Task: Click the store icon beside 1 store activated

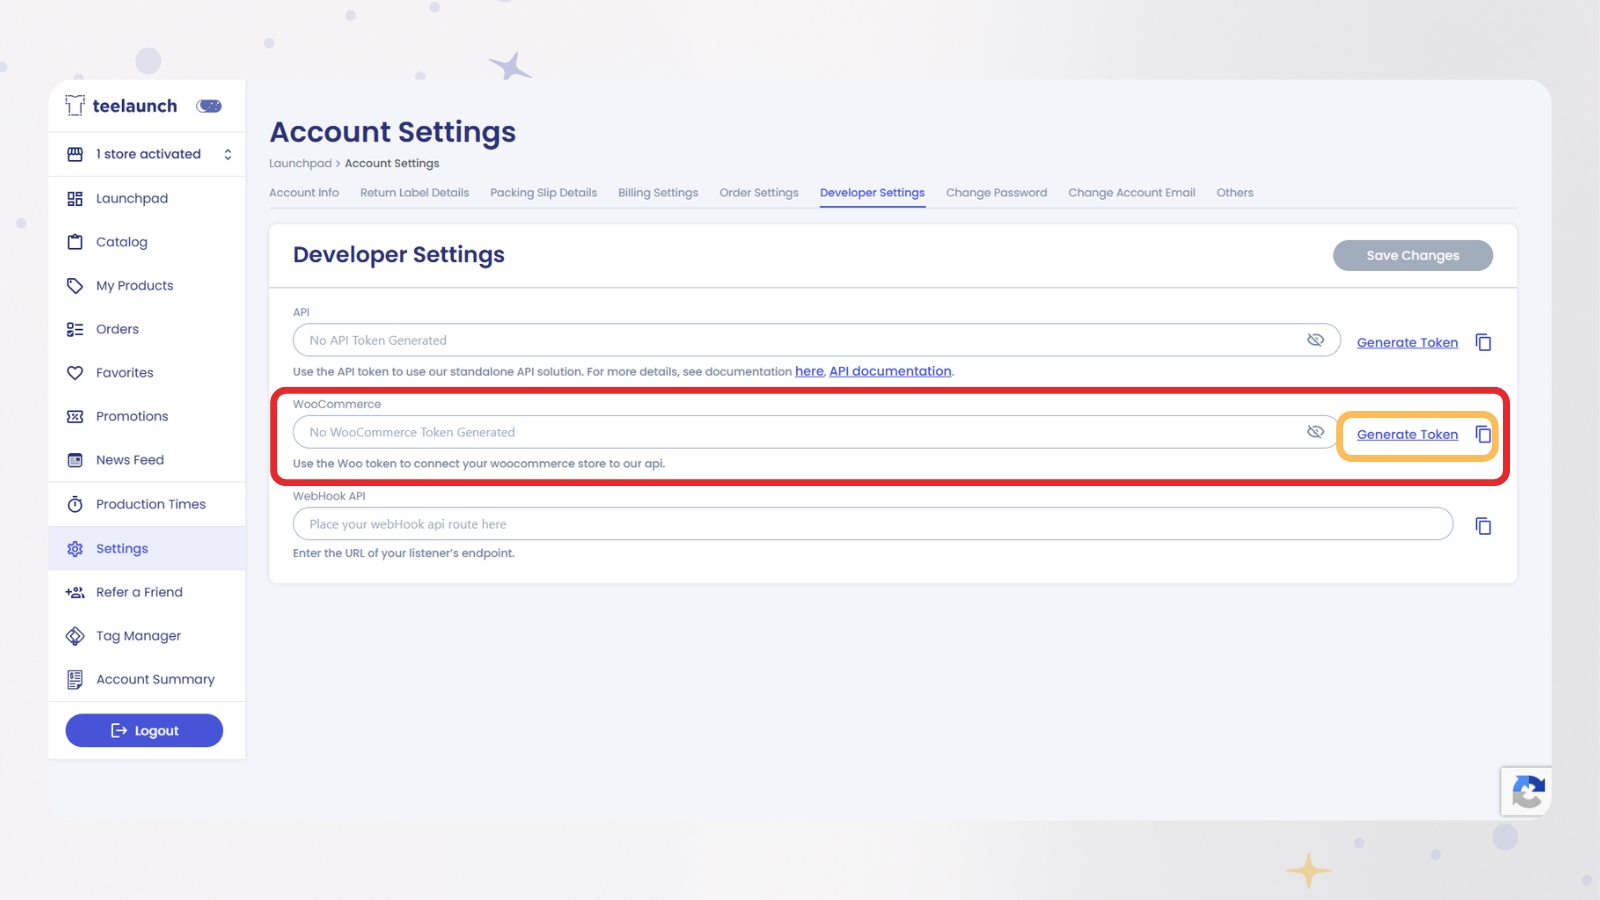Action: coord(75,154)
